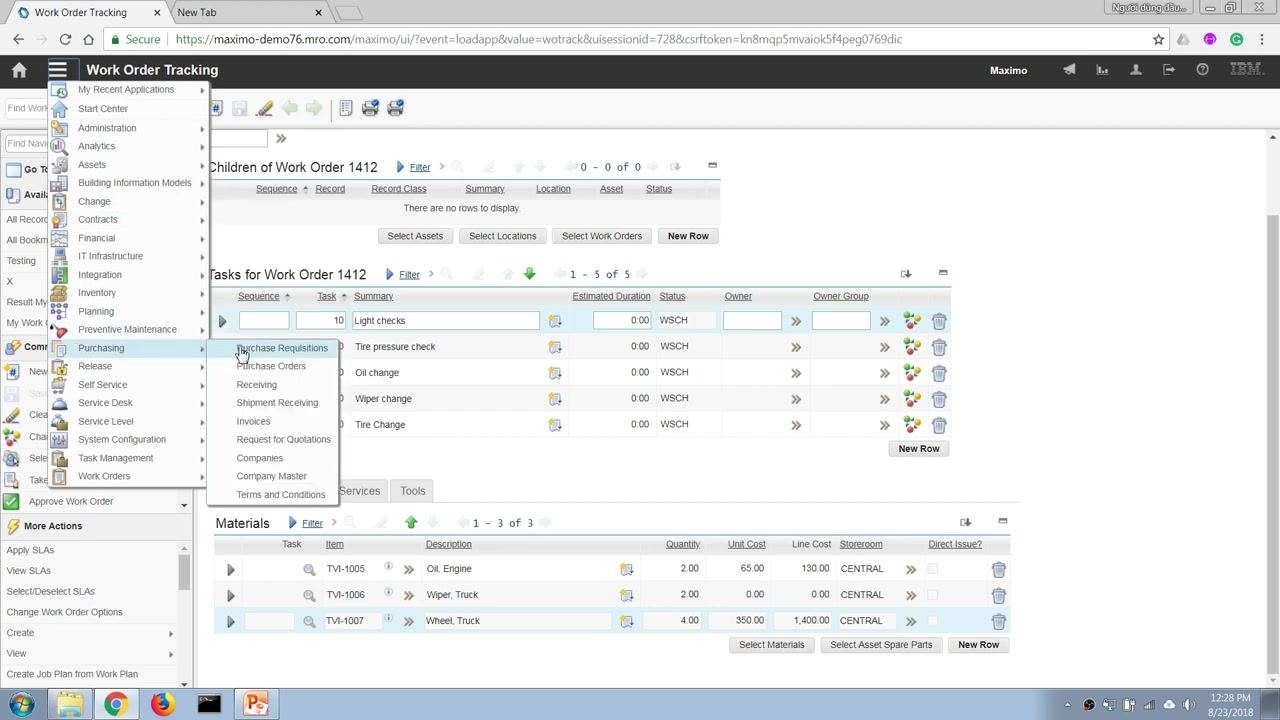Select Purchase Orders from Purchasing submenu

pos(271,366)
